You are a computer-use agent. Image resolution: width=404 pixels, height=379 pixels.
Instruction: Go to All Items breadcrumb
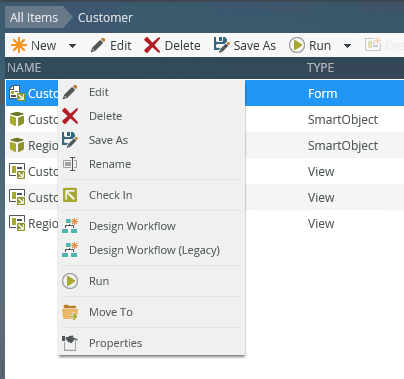click(x=34, y=17)
